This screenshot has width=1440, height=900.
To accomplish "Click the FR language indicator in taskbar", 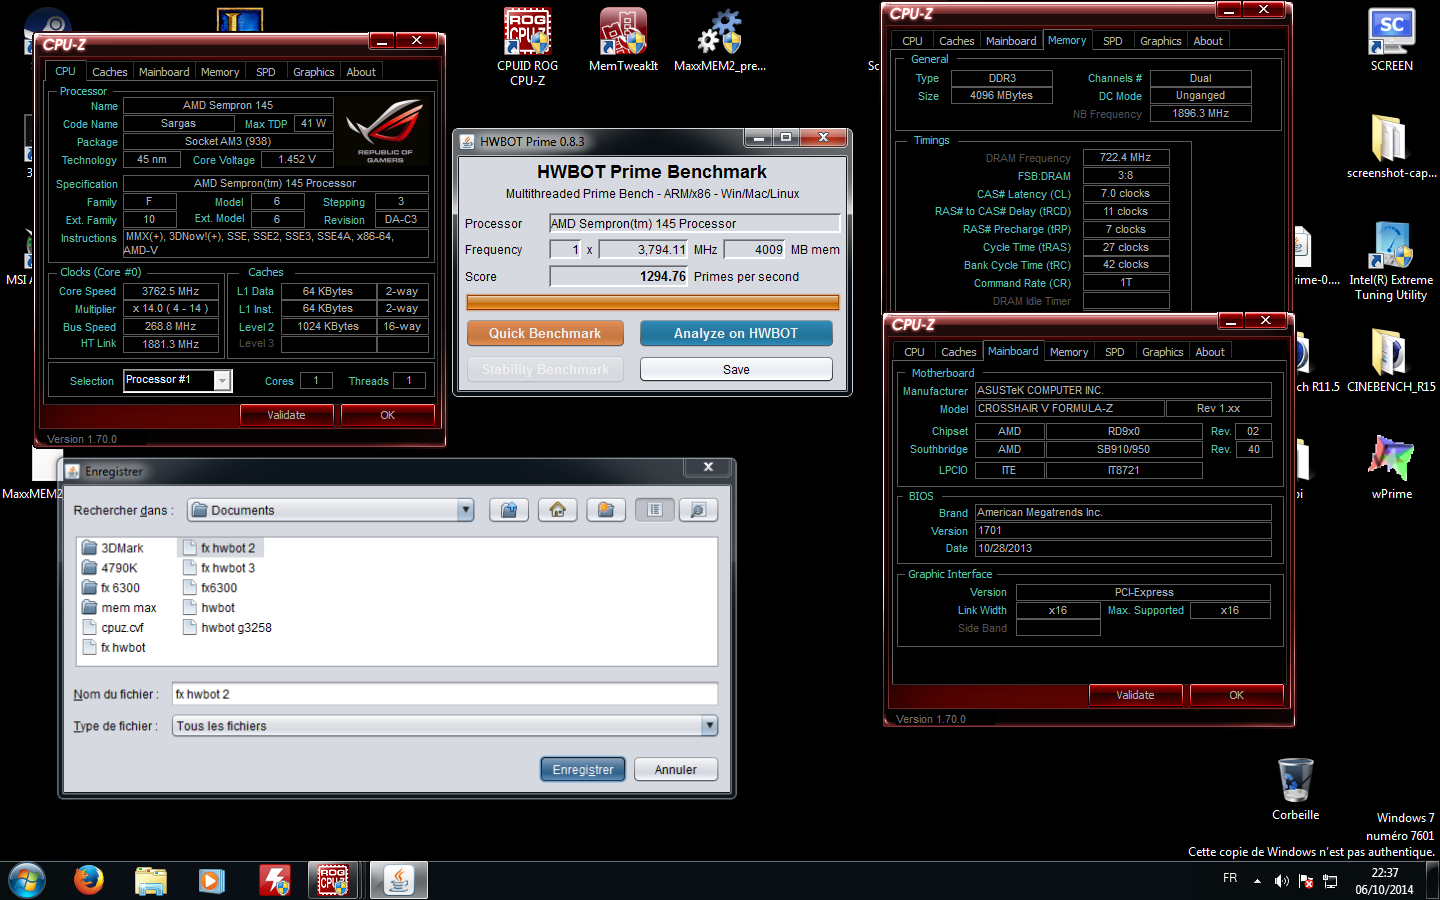I will click(x=1230, y=878).
